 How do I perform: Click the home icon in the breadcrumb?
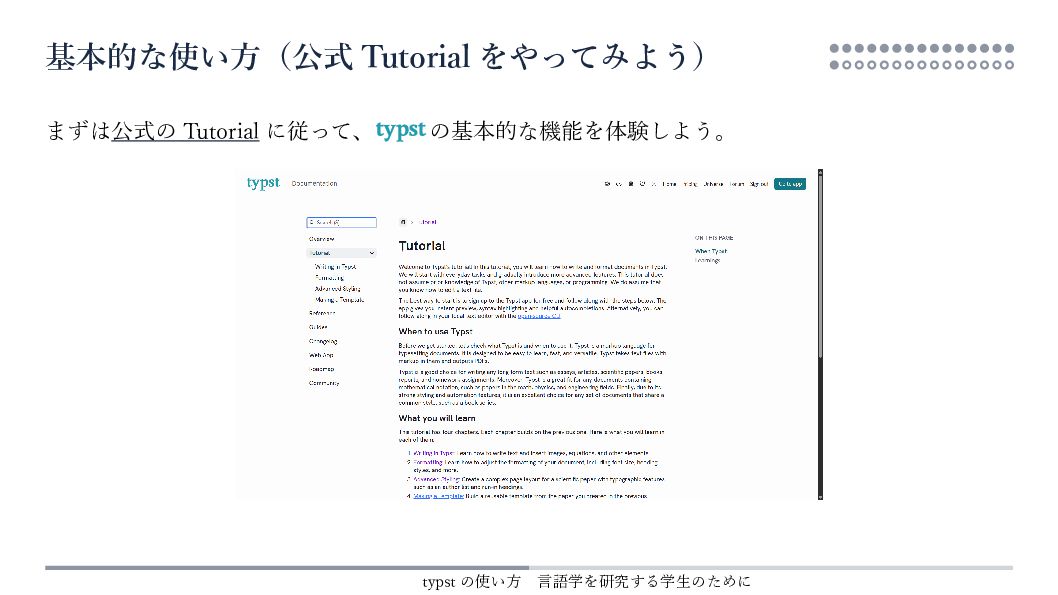[403, 222]
